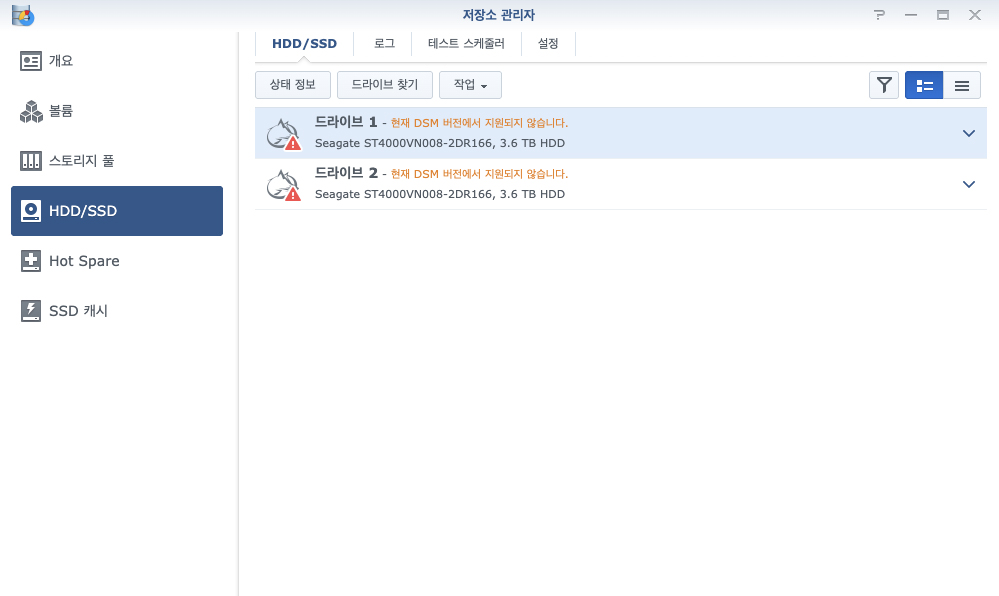This screenshot has height=596, width=999.
Task: Open the 작업 action dropdown
Action: (470, 85)
